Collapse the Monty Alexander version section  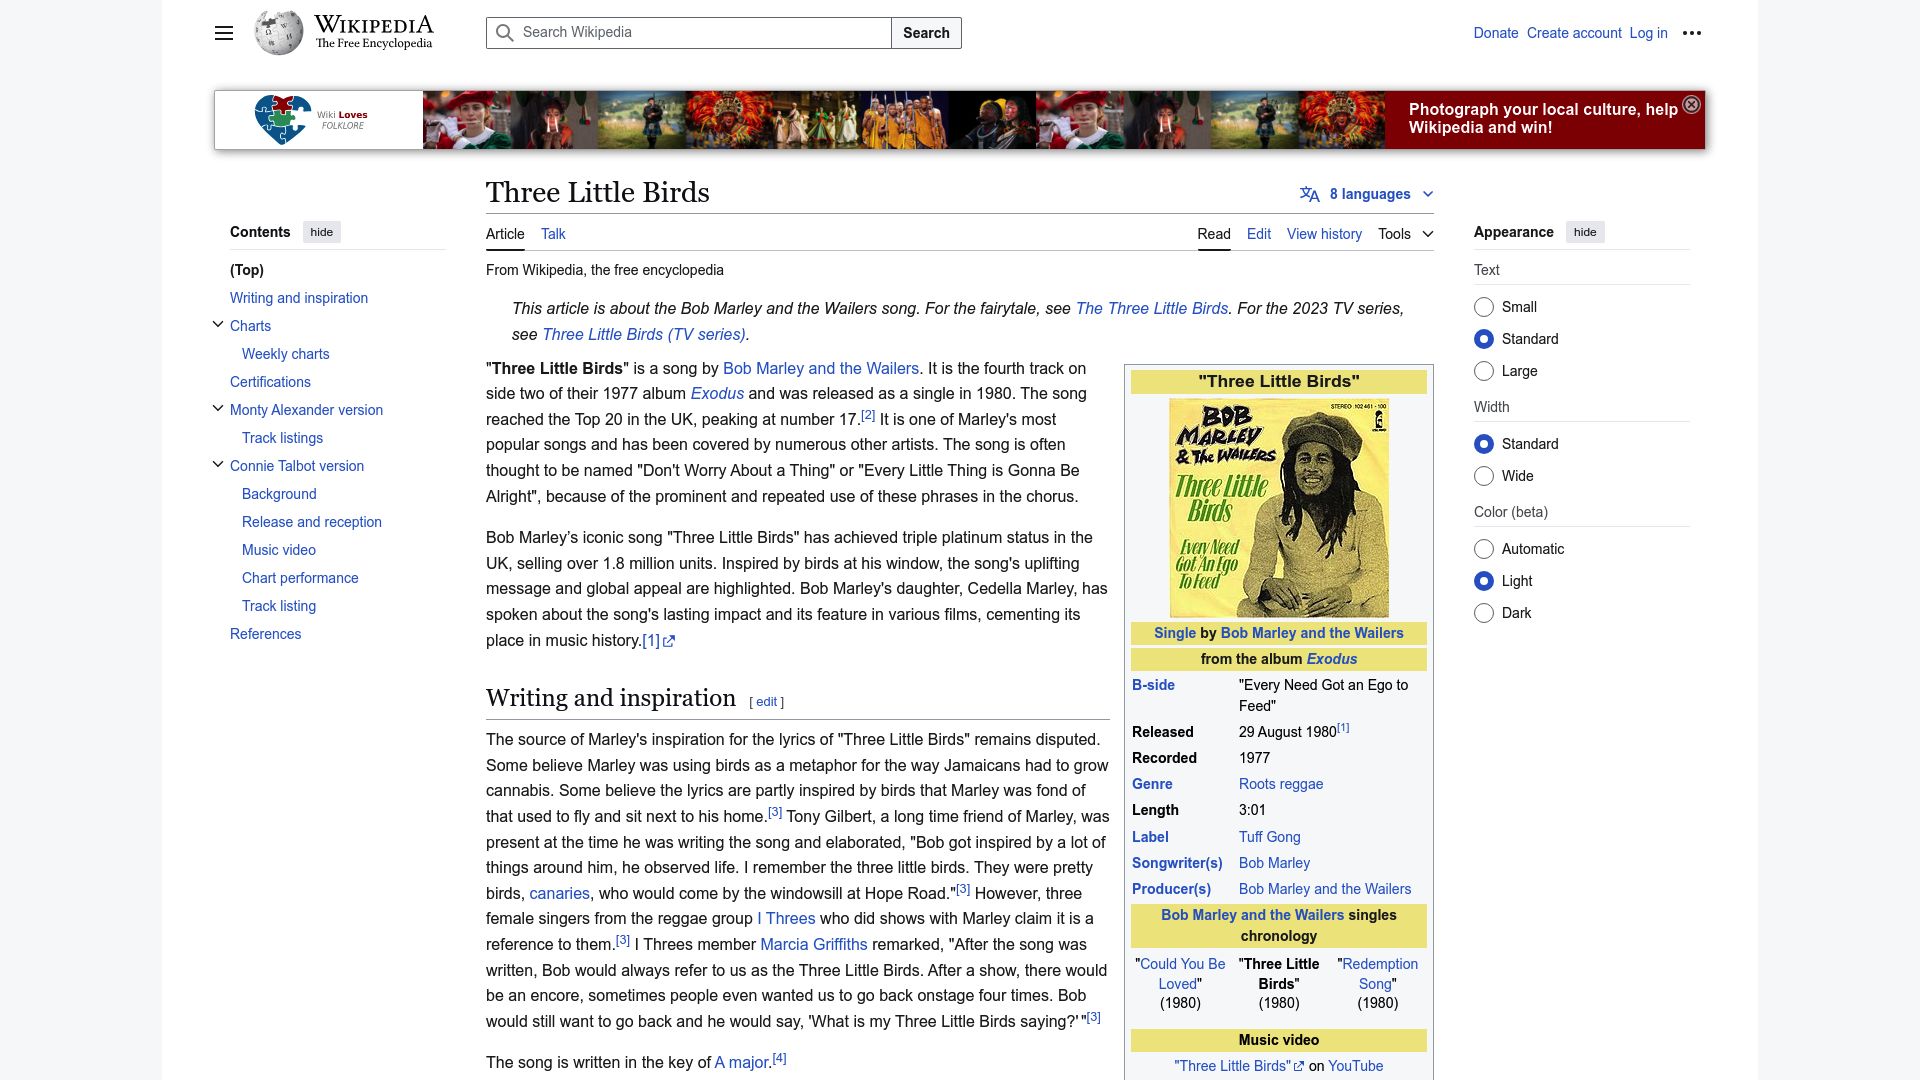218,408
